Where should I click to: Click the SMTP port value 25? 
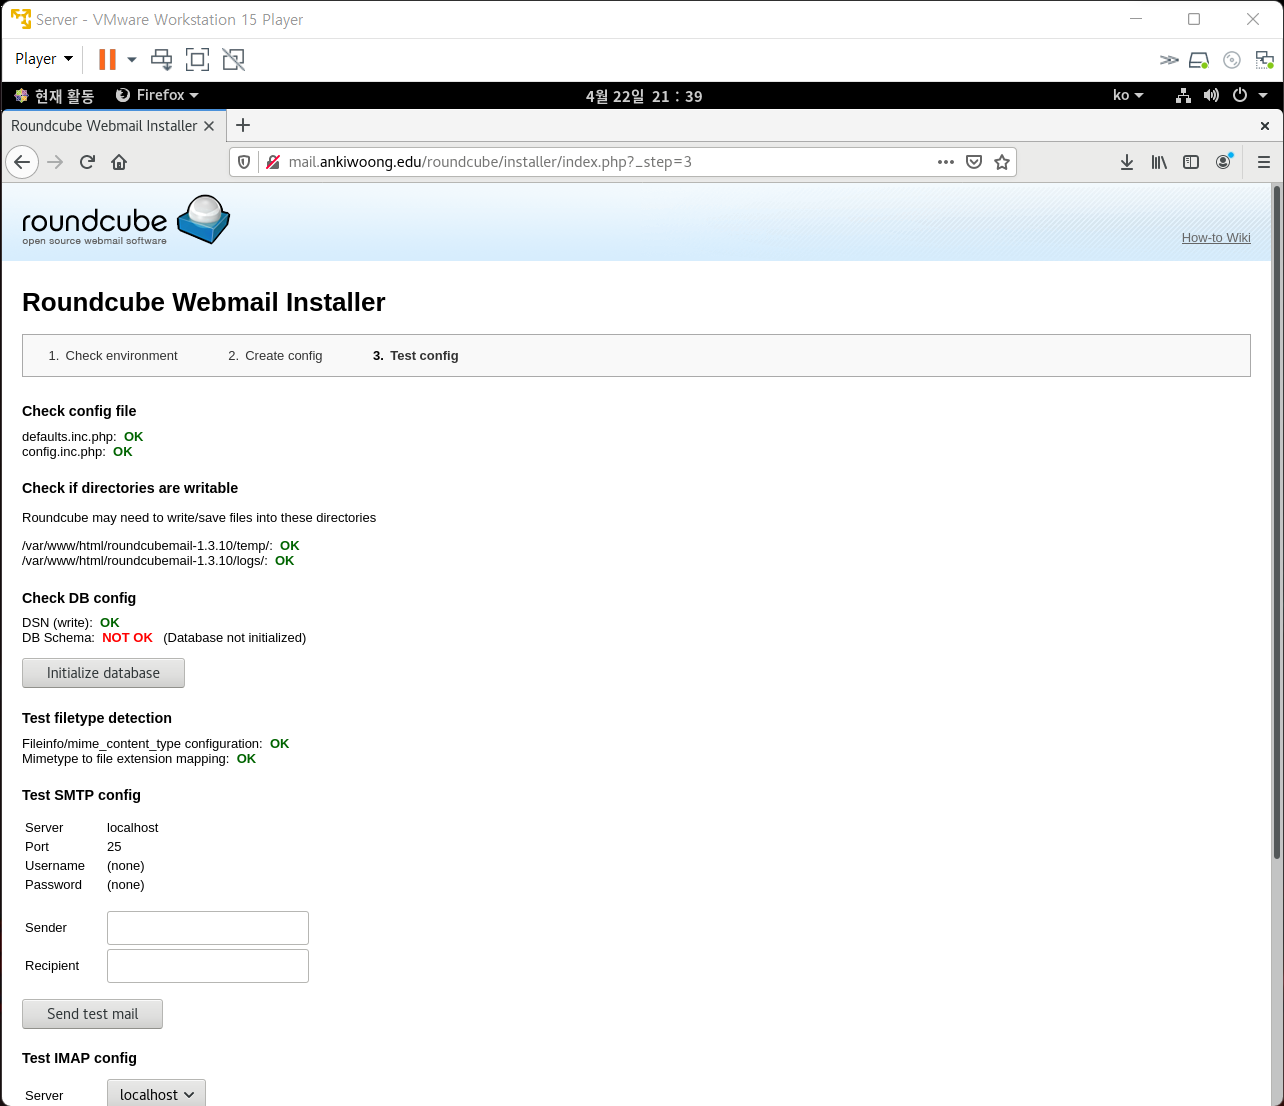click(114, 847)
